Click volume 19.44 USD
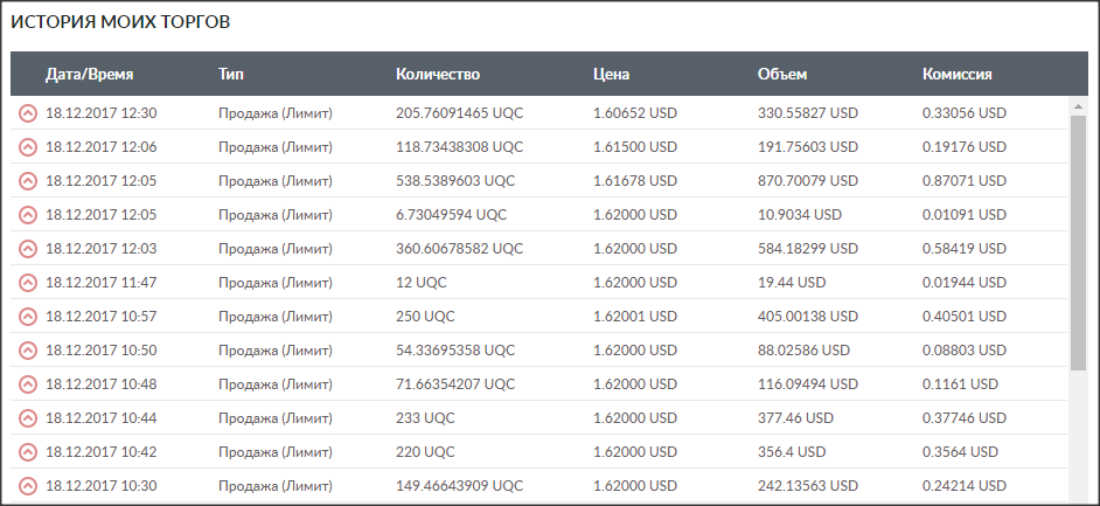Viewport: 1100px width, 506px height. coord(791,282)
